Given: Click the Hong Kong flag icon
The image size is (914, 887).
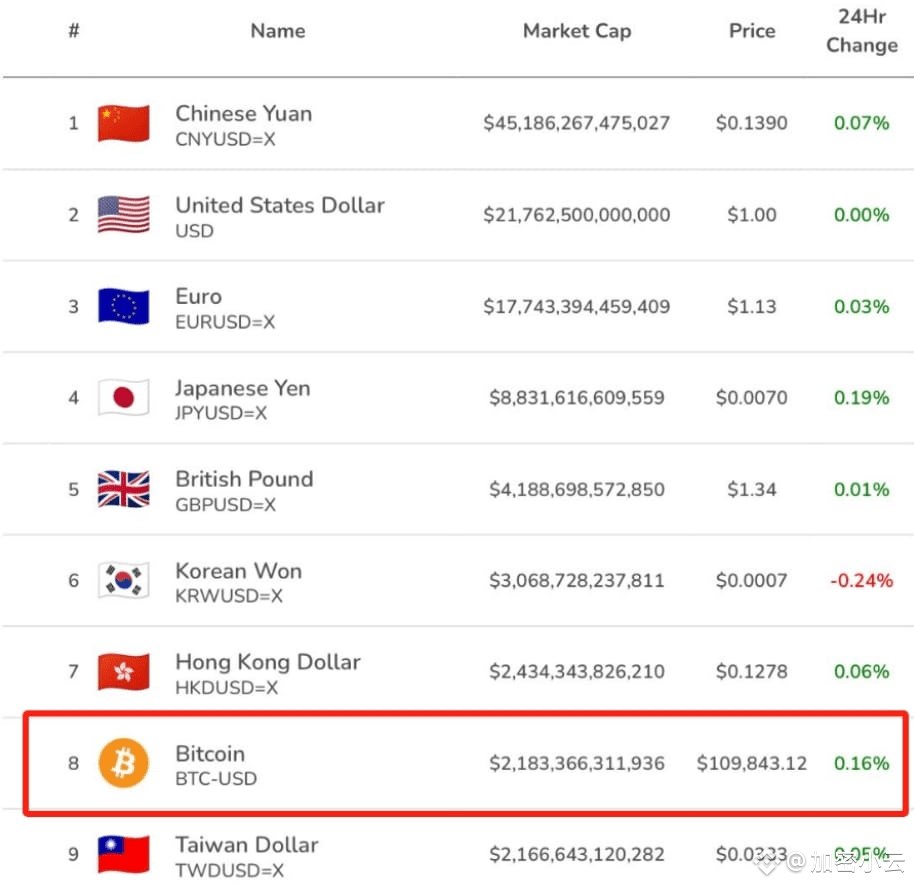Looking at the screenshot, I should pyautogui.click(x=124, y=671).
